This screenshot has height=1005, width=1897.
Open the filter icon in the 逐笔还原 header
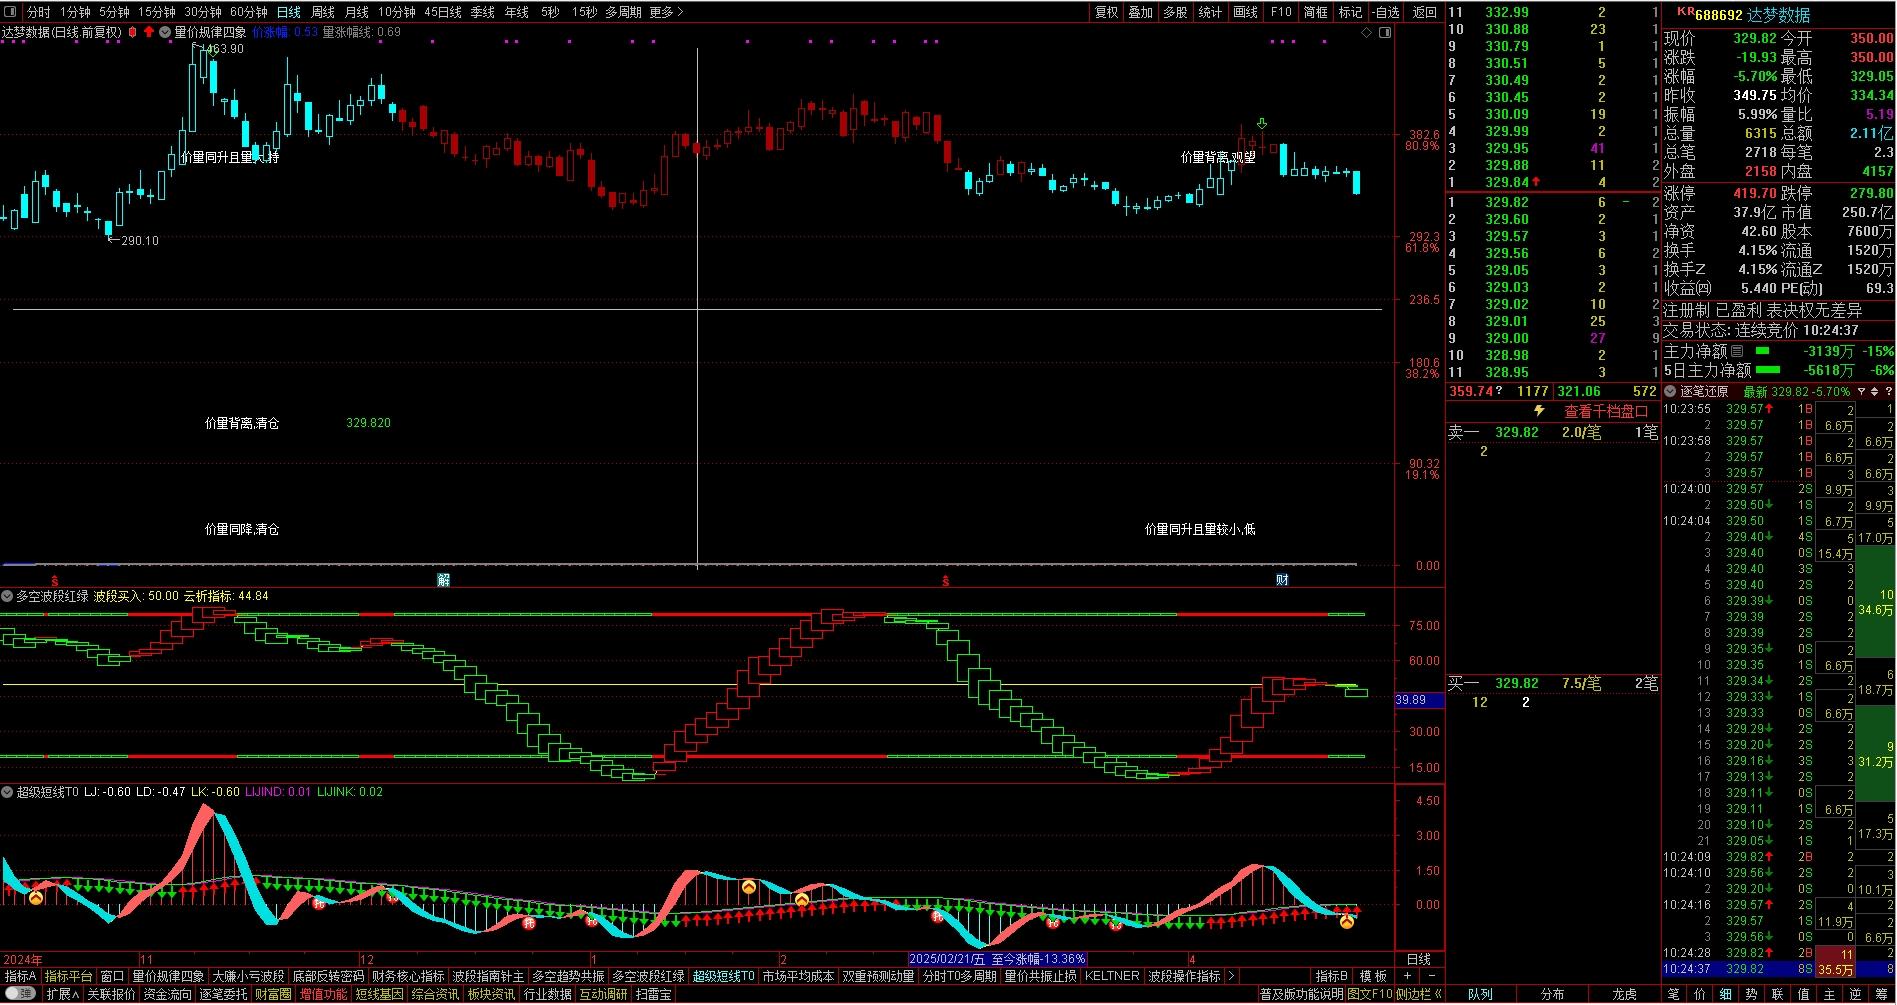click(1861, 391)
